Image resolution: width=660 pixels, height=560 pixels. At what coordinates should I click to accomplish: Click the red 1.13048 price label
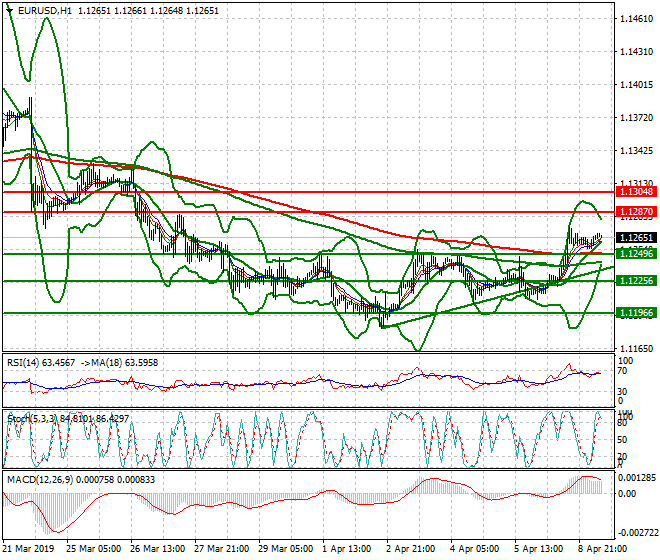pos(636,191)
